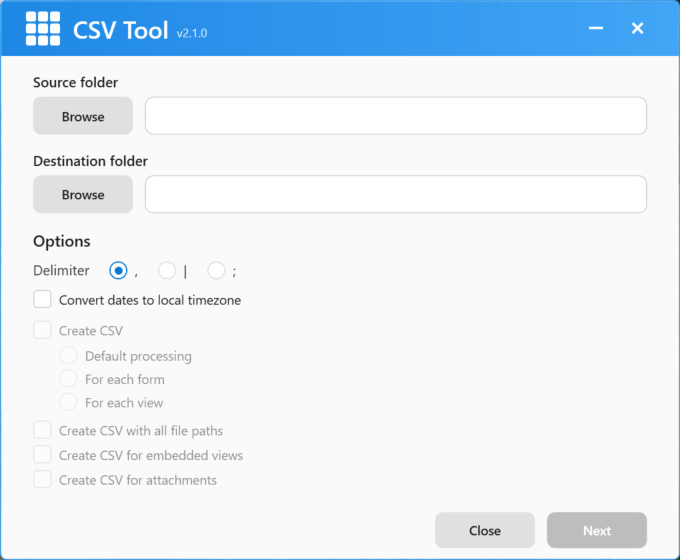Close the window using the title bar X
Viewport: 680px width, 560px height.
637,29
